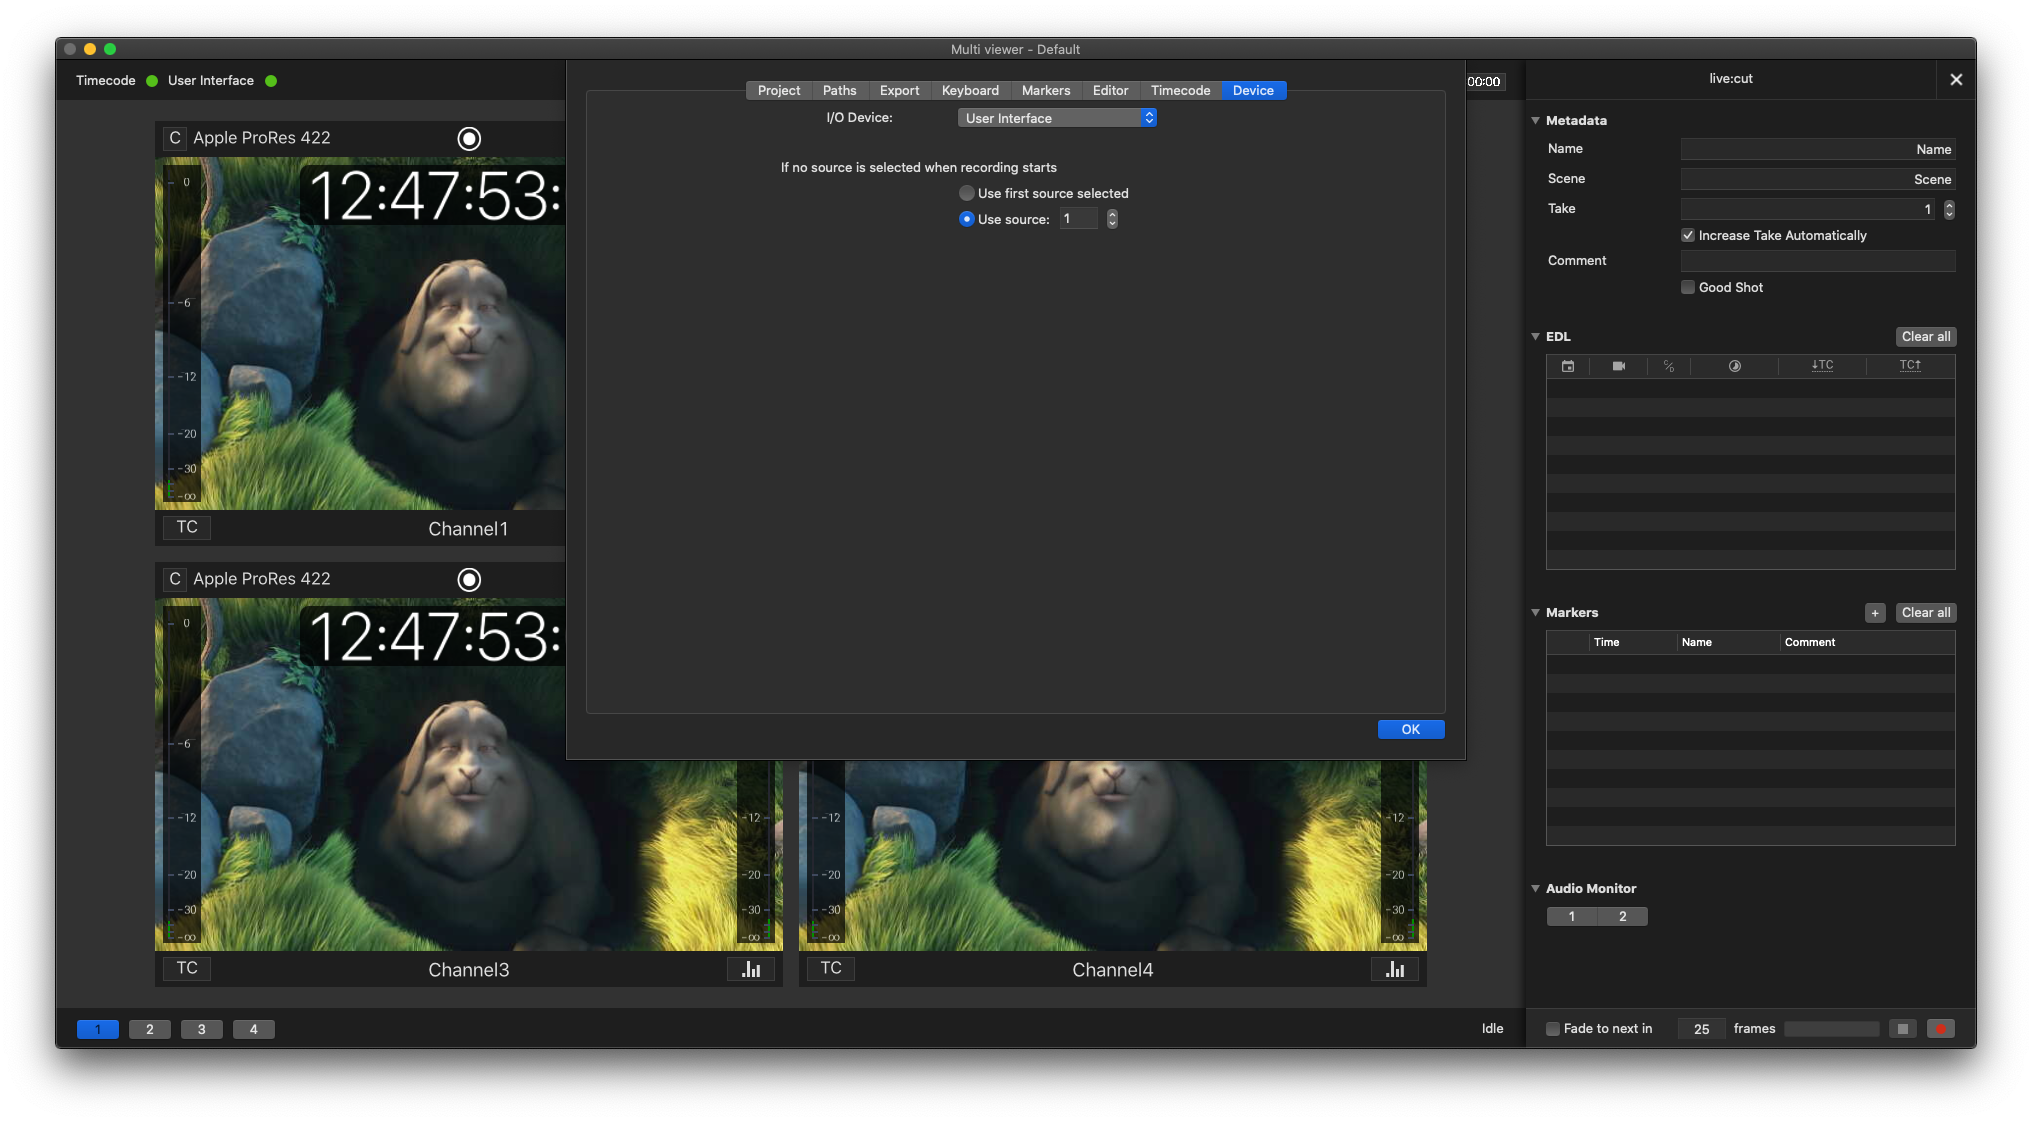Enable 'Fade to next in' checkbox
Viewport: 2032px width, 1122px height.
pos(1553,1029)
